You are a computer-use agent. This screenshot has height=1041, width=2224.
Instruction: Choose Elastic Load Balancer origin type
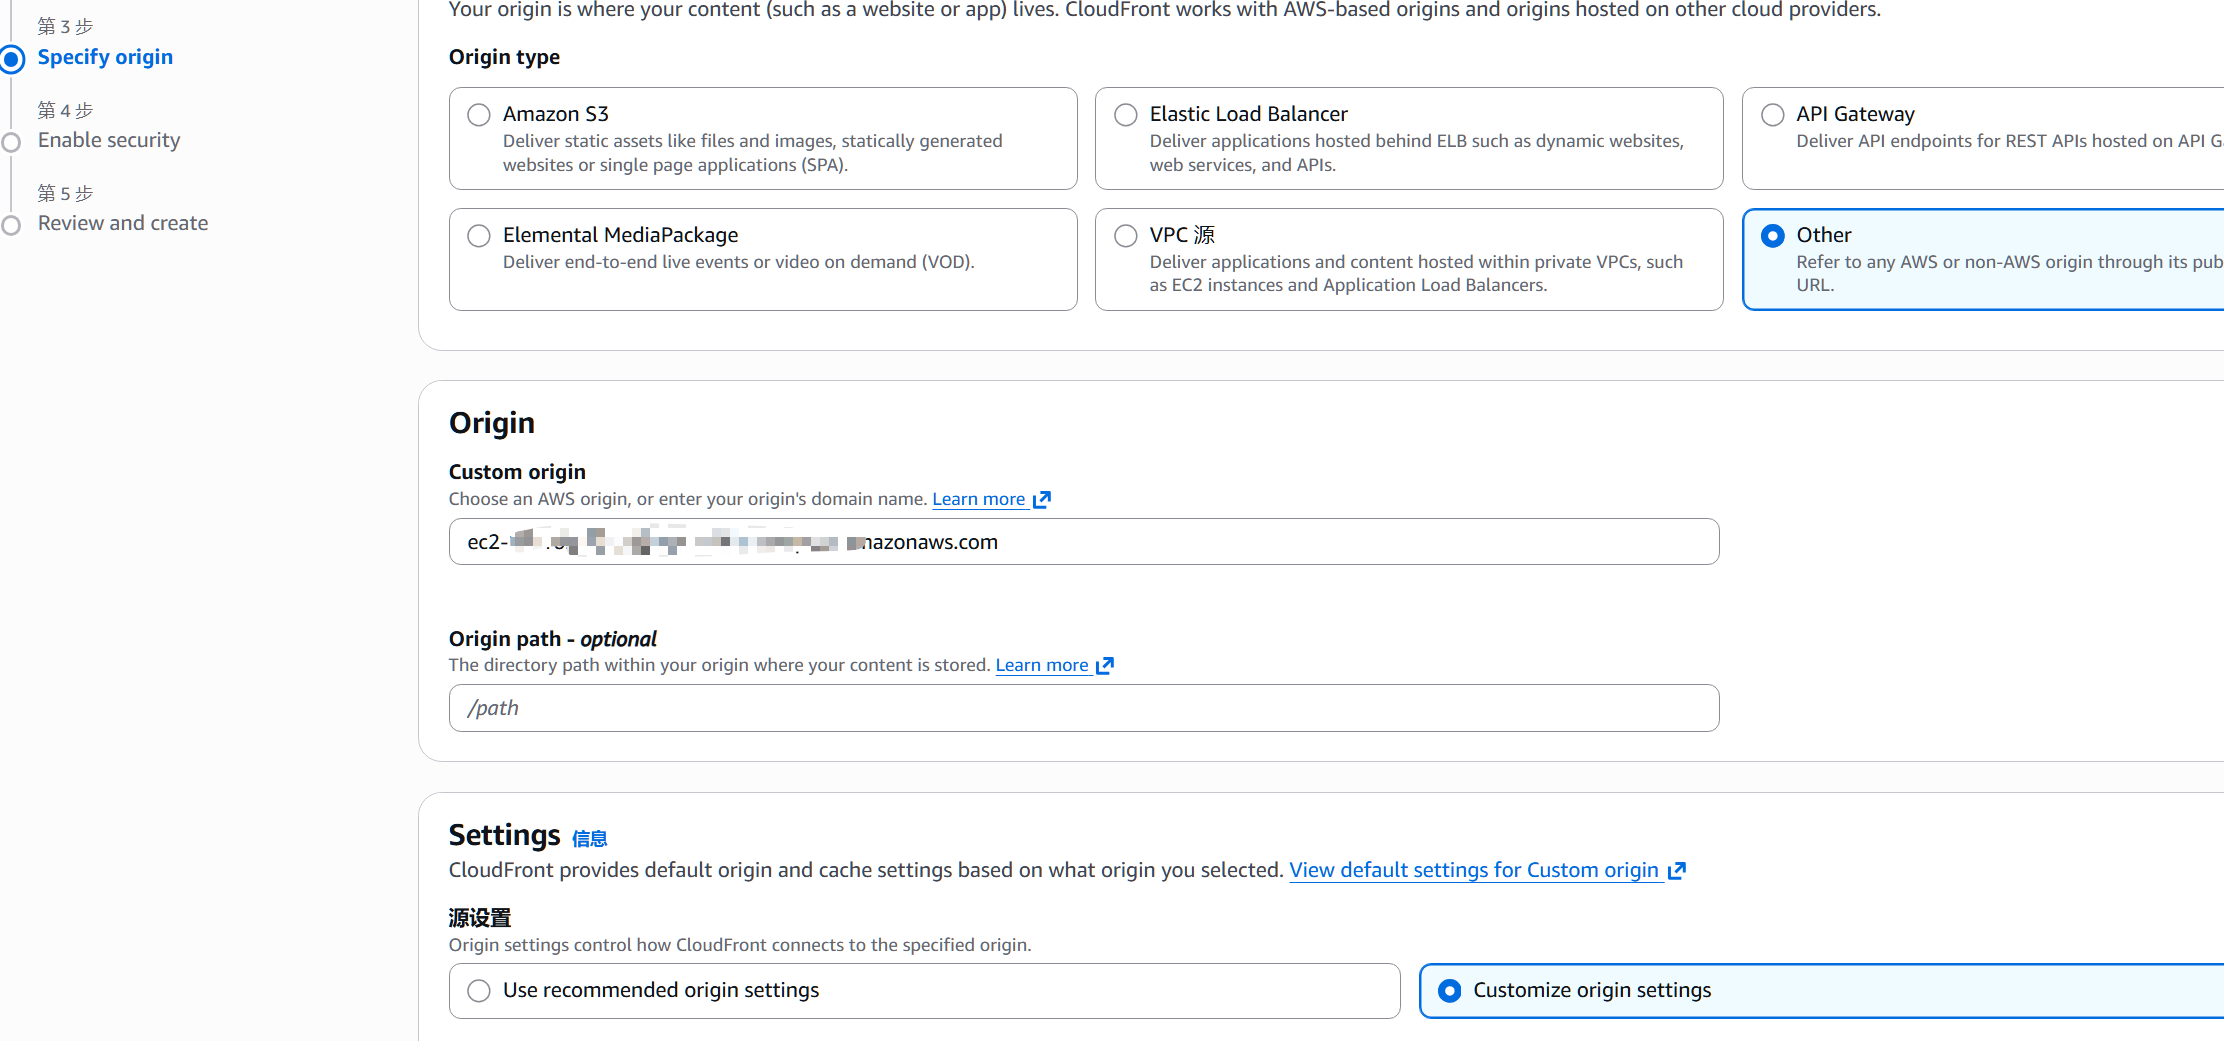coord(1126,115)
